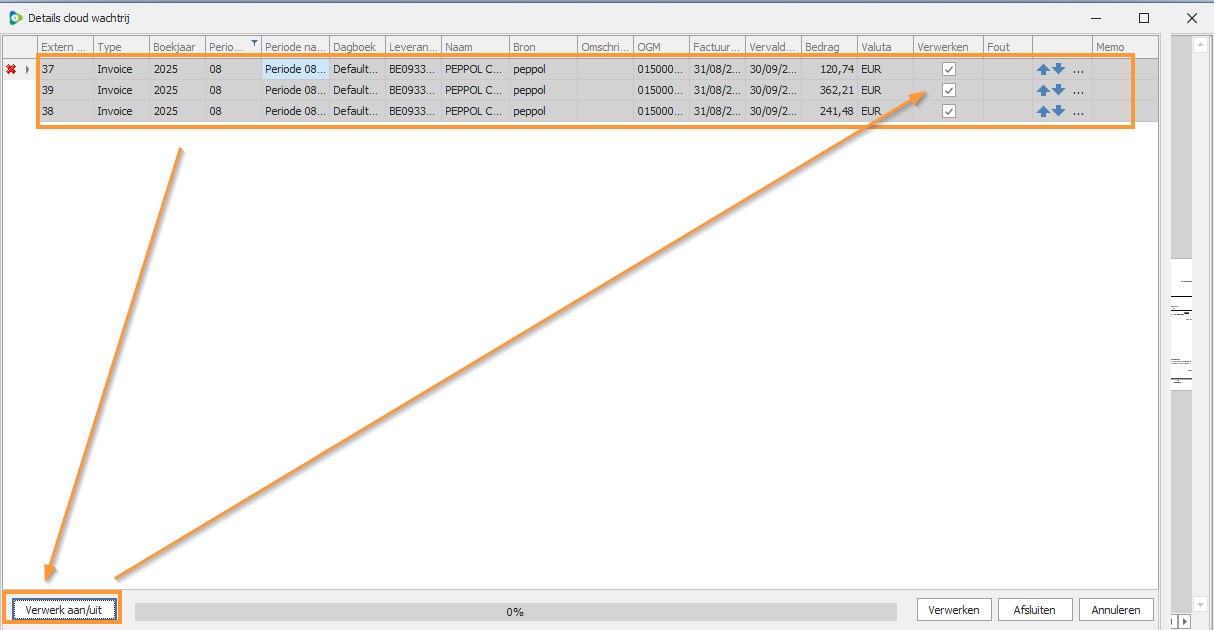
Task: Click the blue down arrow on row 38
Action: click(x=1058, y=111)
